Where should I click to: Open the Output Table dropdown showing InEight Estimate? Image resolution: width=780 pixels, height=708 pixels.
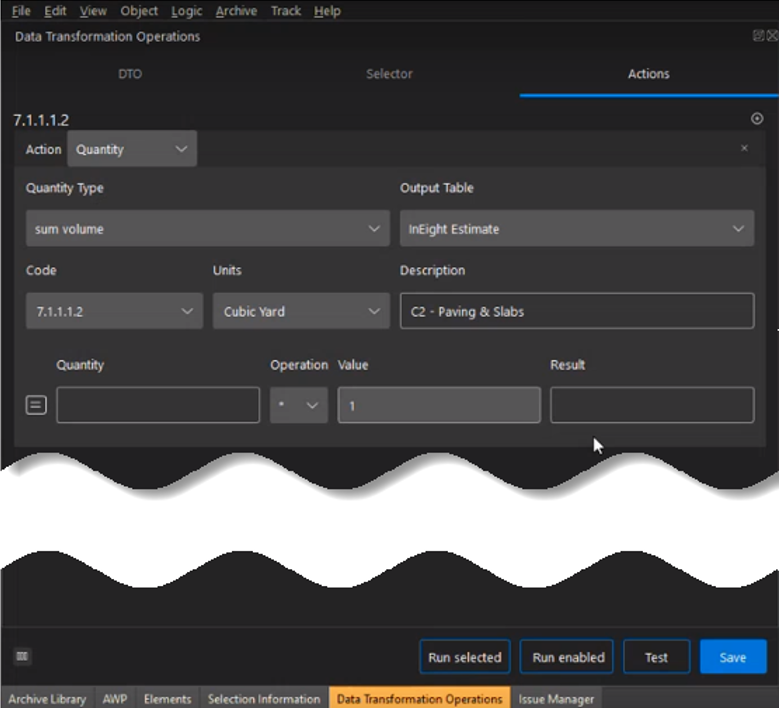point(577,228)
